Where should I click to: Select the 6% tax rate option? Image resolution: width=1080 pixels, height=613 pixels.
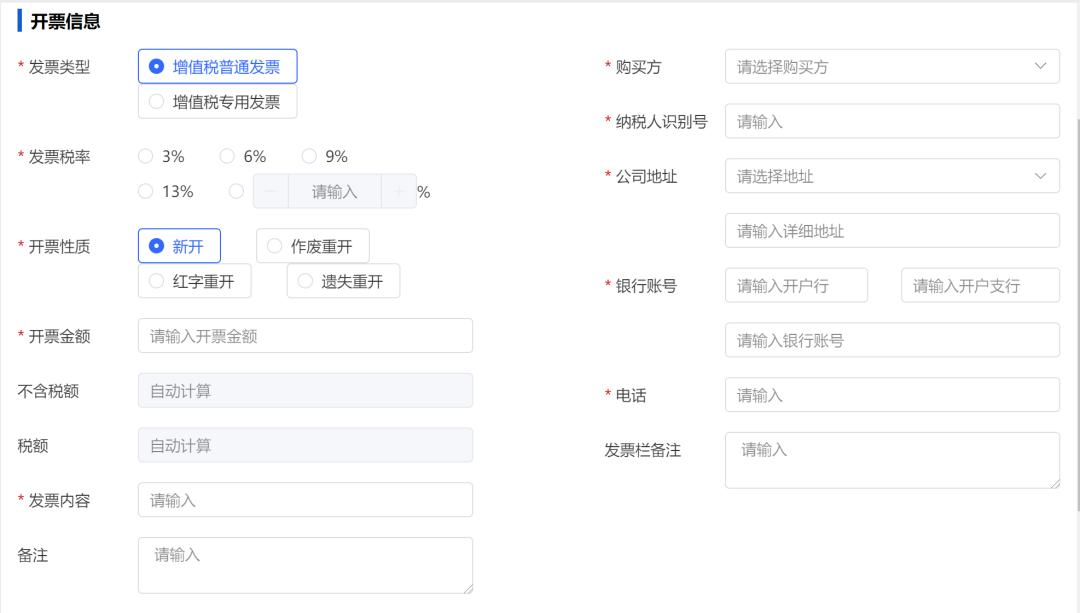pos(227,156)
